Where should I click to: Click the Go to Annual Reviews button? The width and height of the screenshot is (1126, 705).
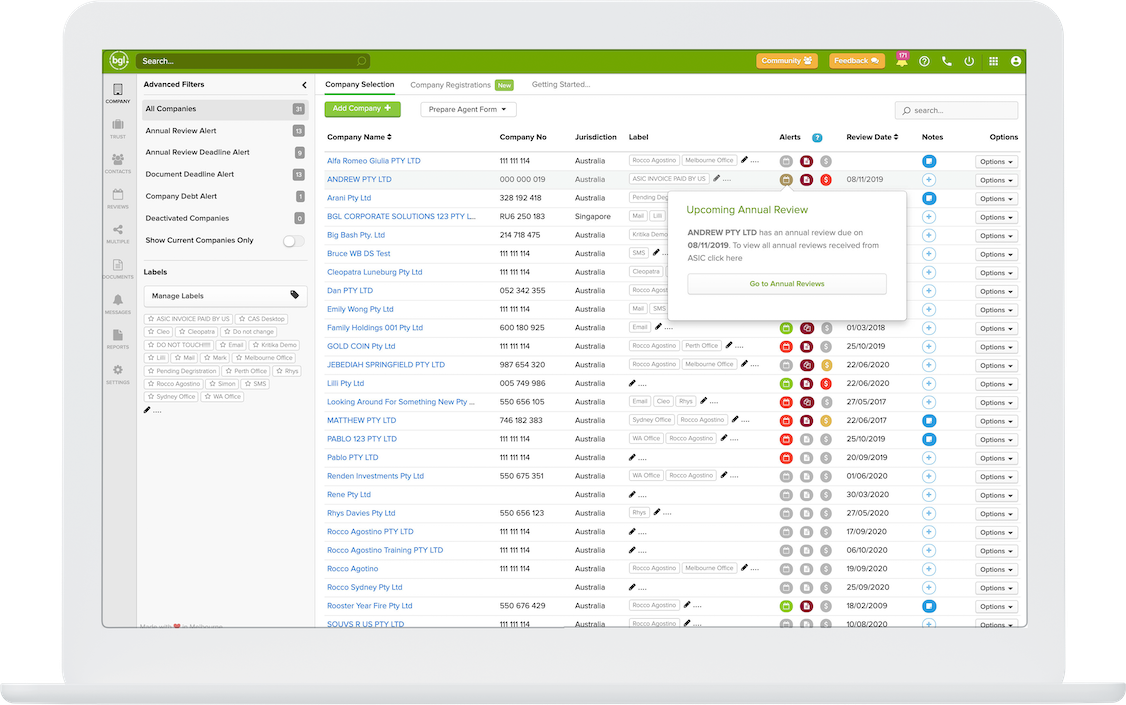pos(787,284)
